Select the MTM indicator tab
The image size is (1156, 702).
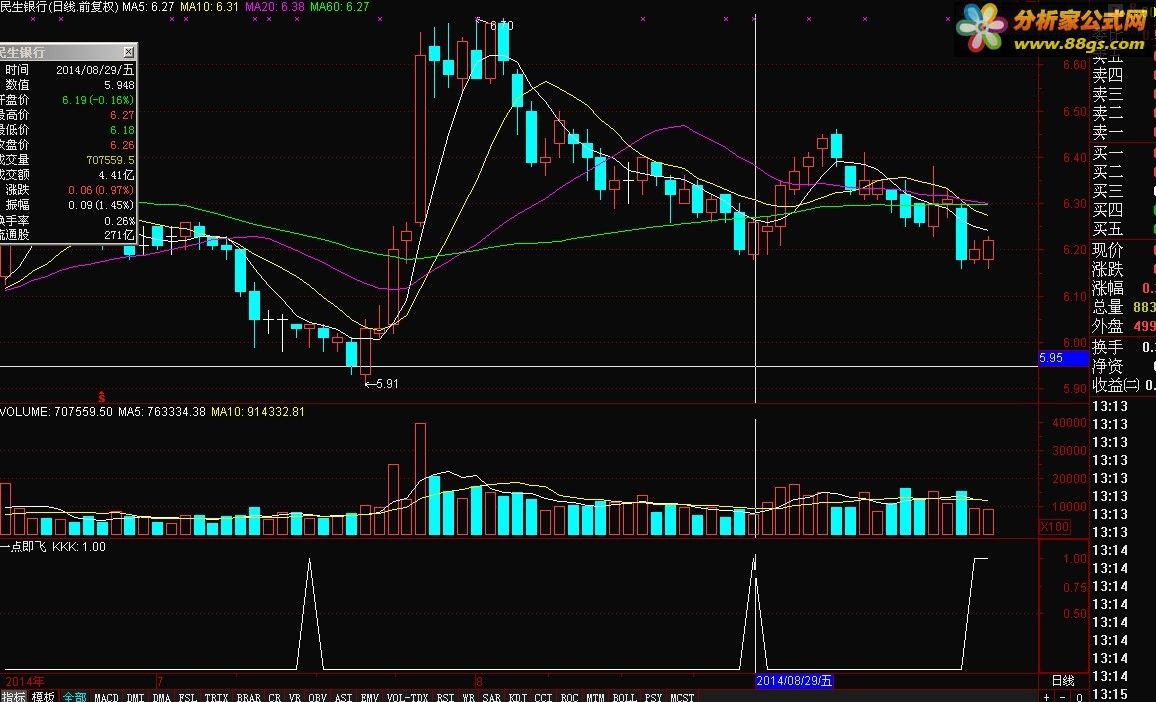point(595,697)
